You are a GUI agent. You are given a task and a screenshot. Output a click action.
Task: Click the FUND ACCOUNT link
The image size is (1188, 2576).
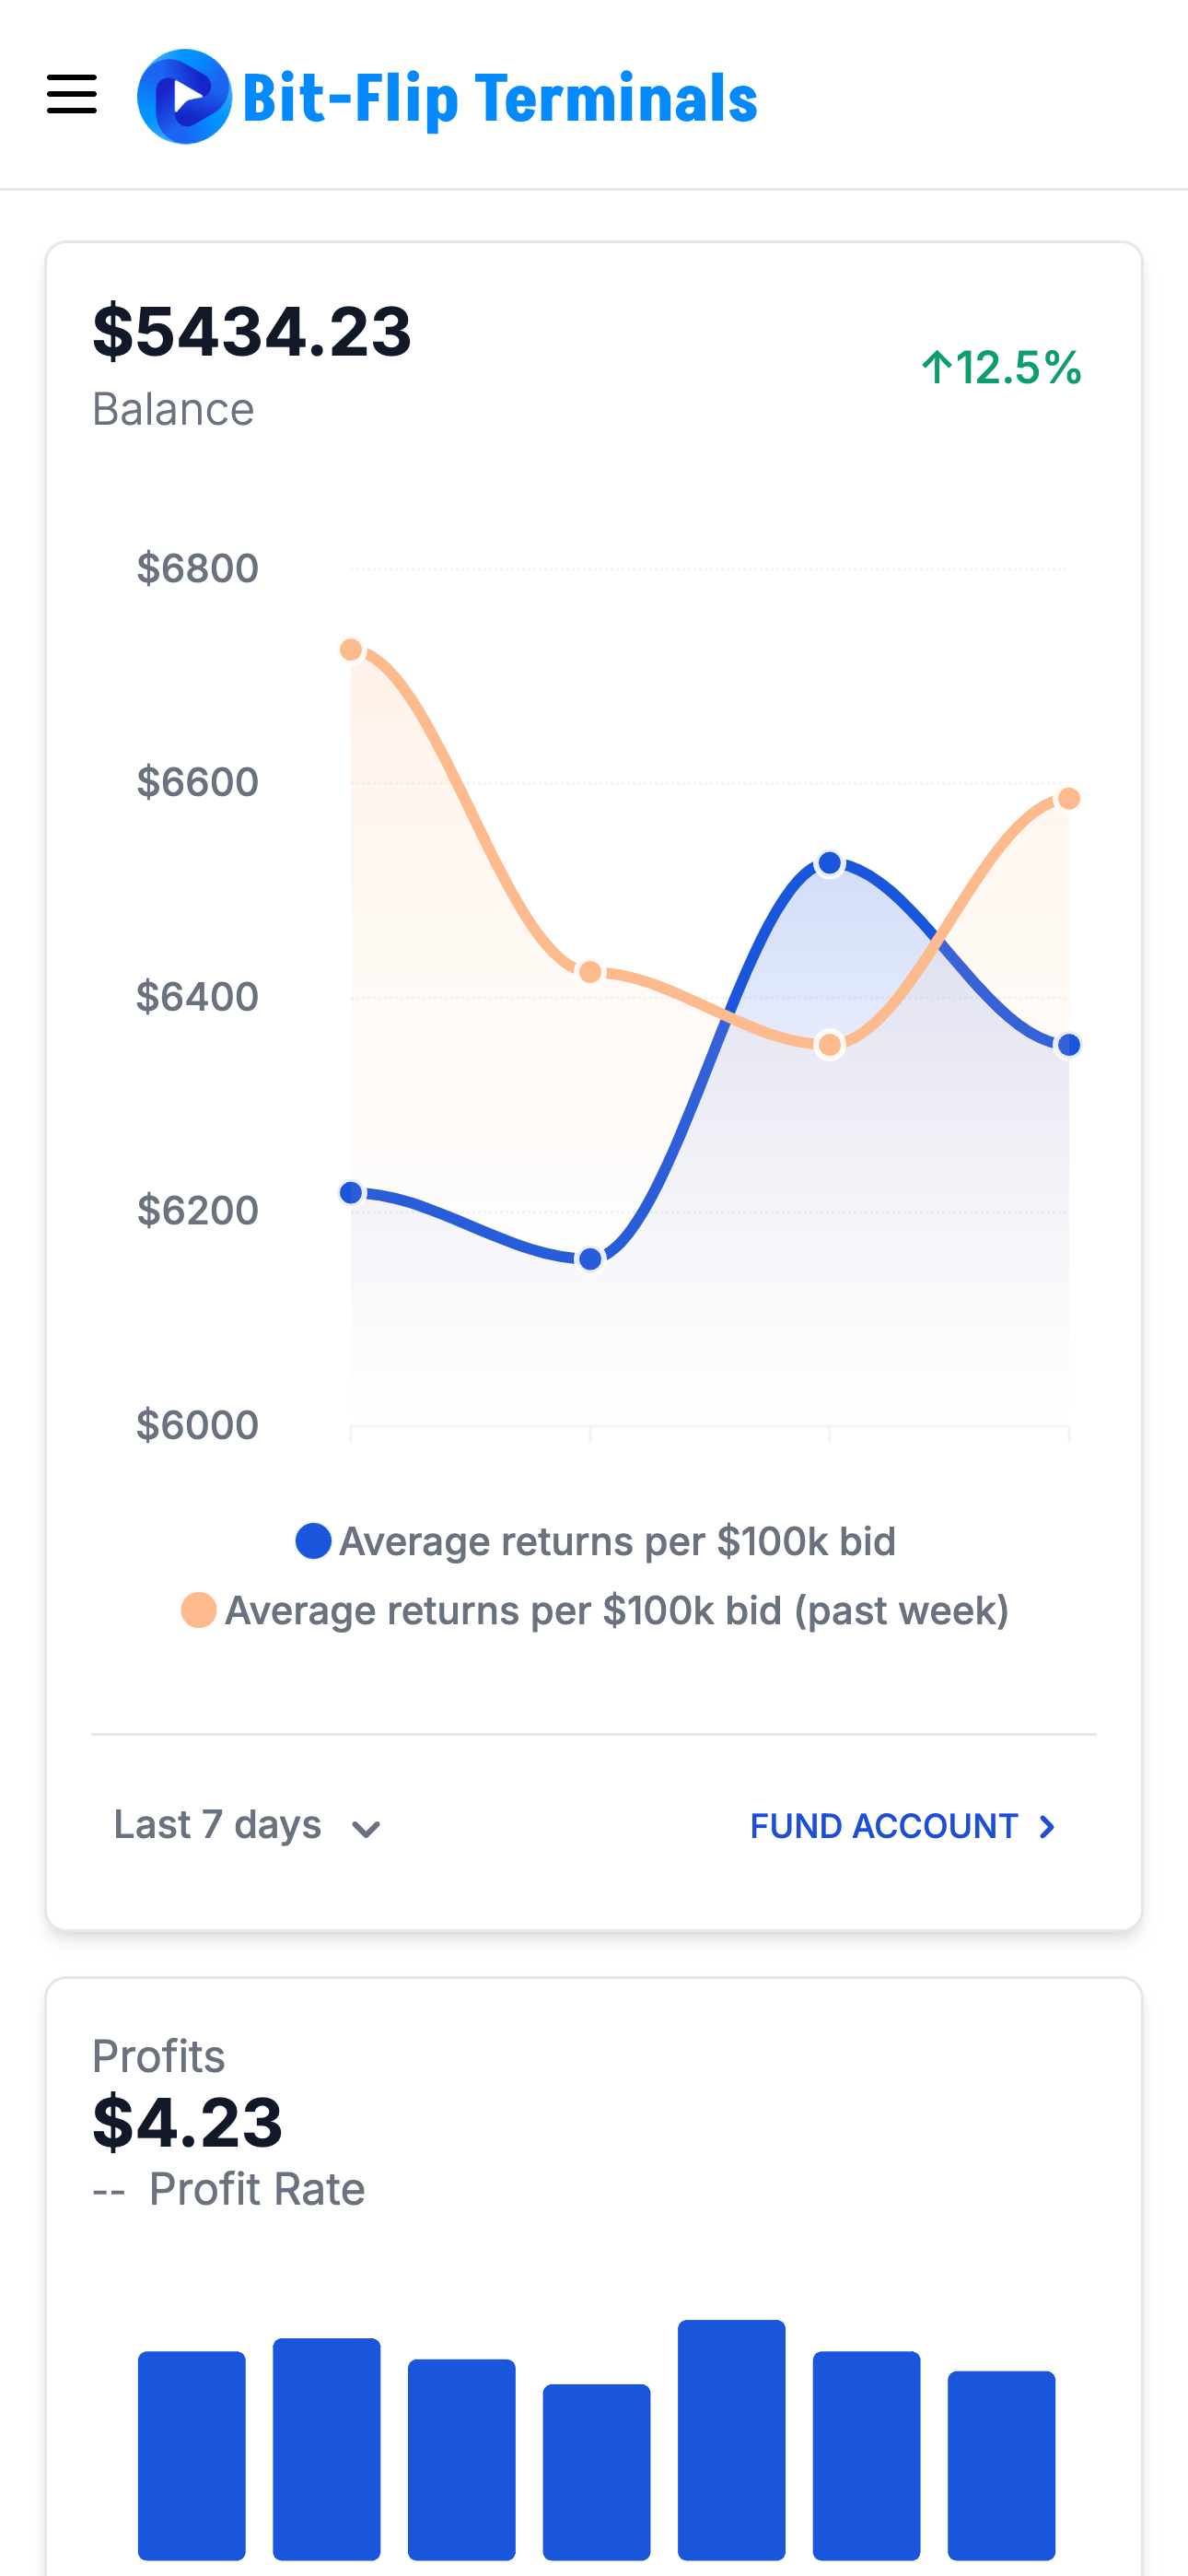coord(884,1826)
